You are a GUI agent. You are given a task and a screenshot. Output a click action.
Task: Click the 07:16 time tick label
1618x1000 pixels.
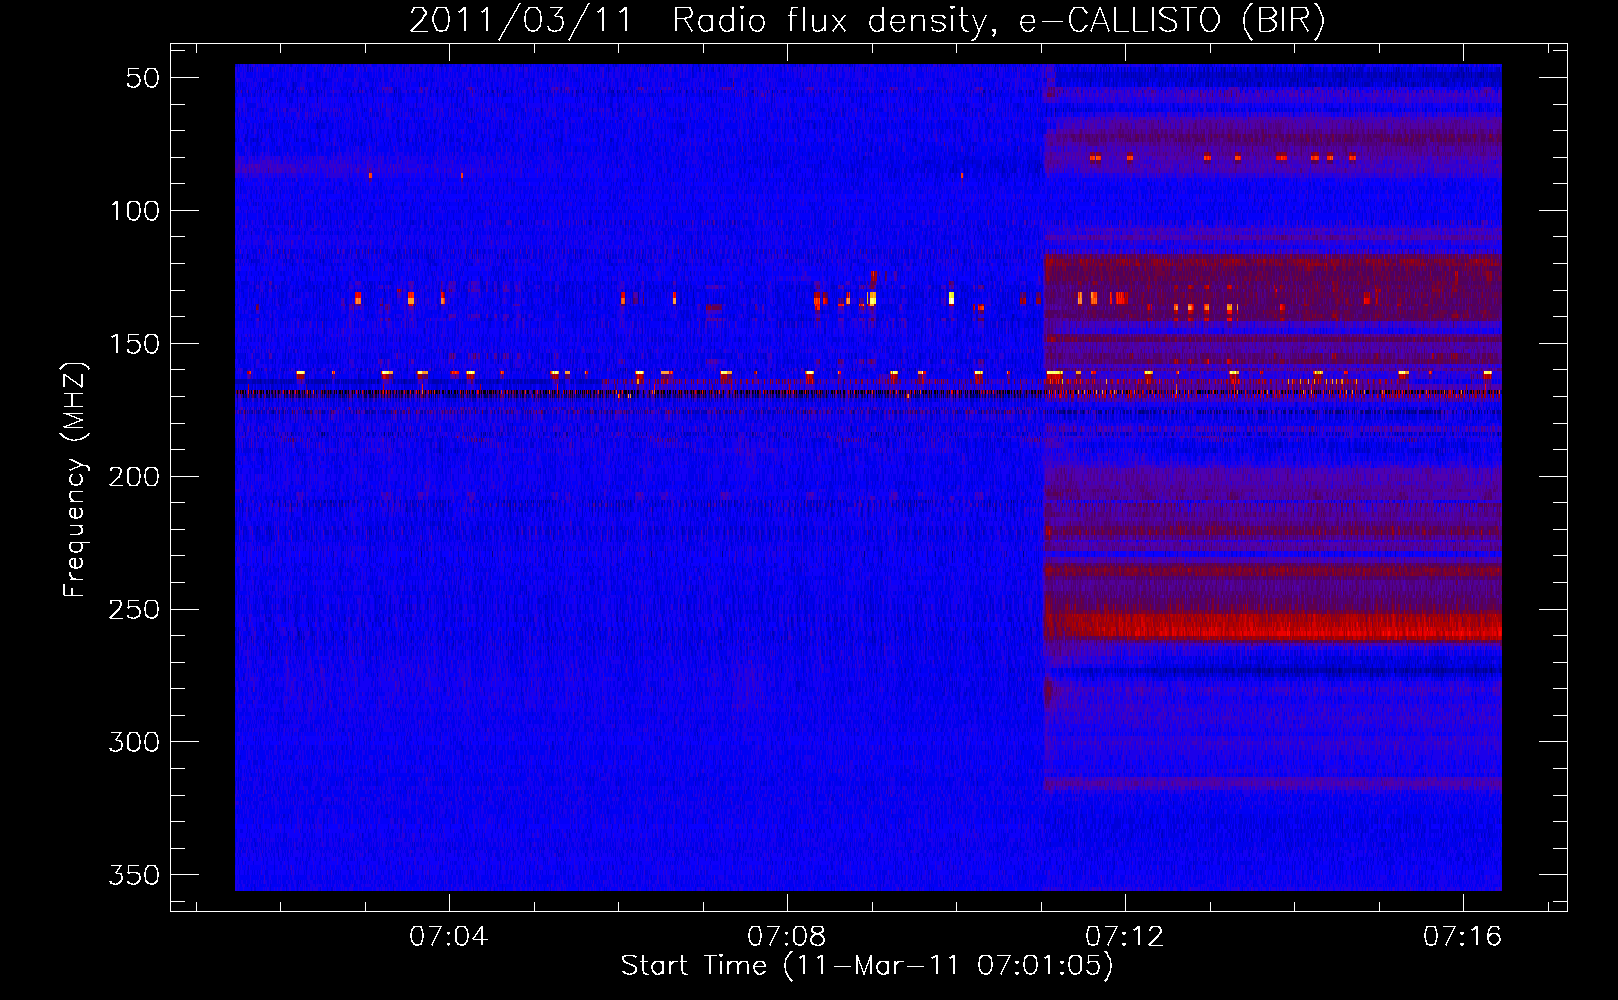[x=1463, y=936]
